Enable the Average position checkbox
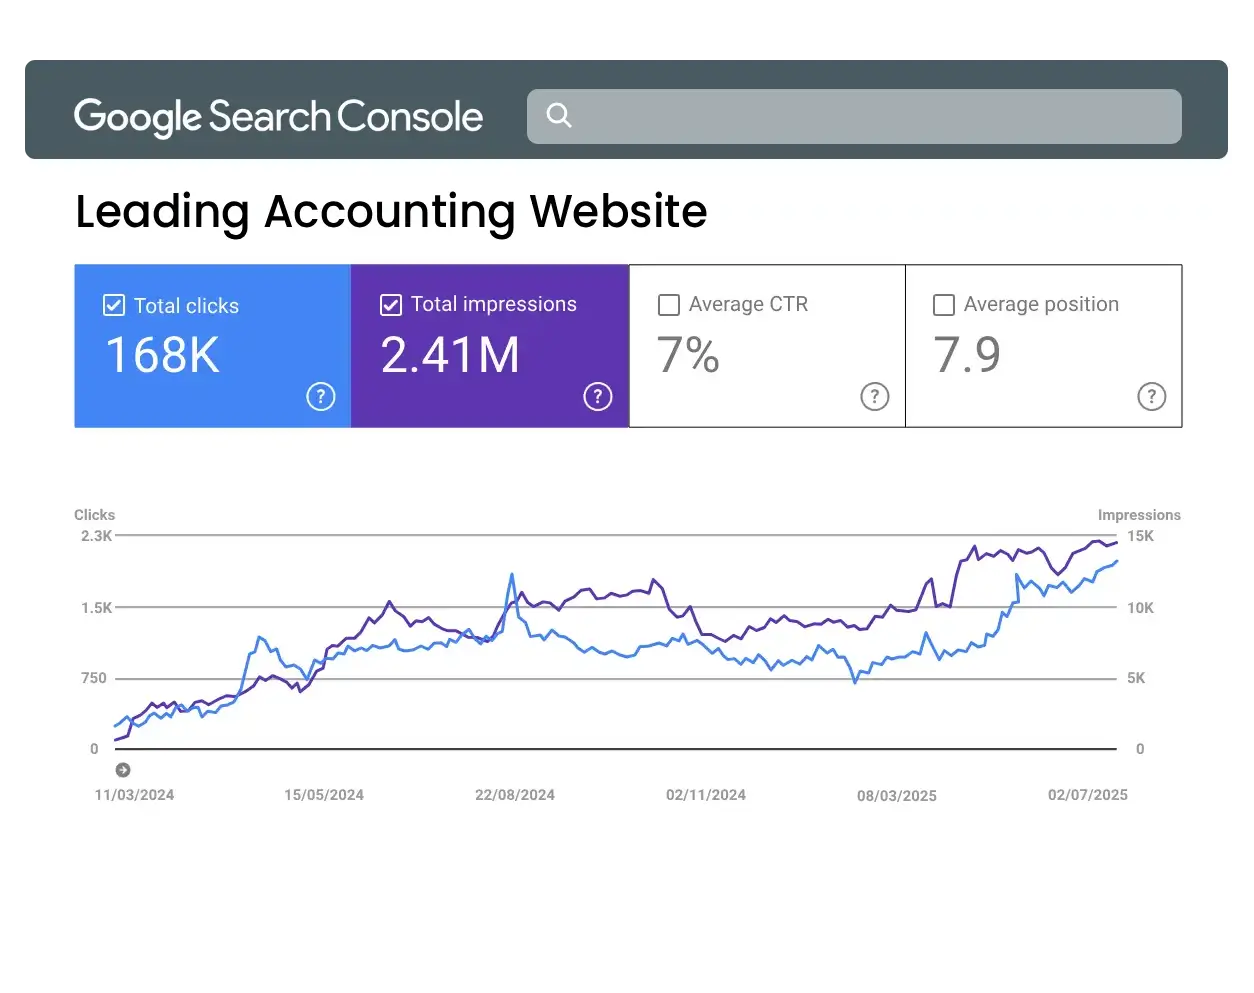Image resolution: width=1254 pixels, height=993 pixels. (x=943, y=304)
